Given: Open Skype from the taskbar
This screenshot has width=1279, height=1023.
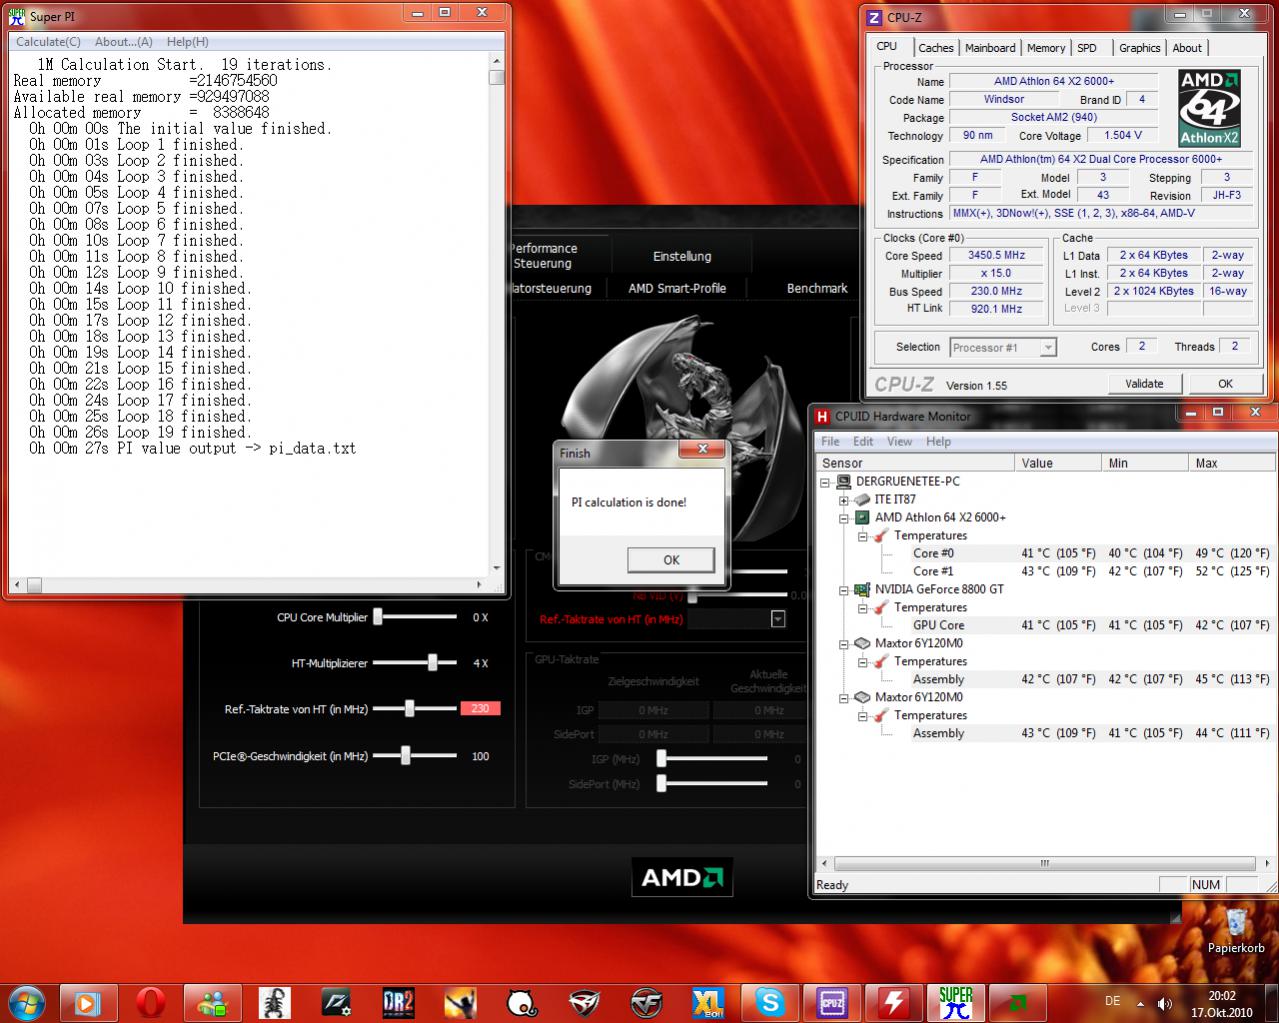Looking at the screenshot, I should click(x=770, y=1002).
